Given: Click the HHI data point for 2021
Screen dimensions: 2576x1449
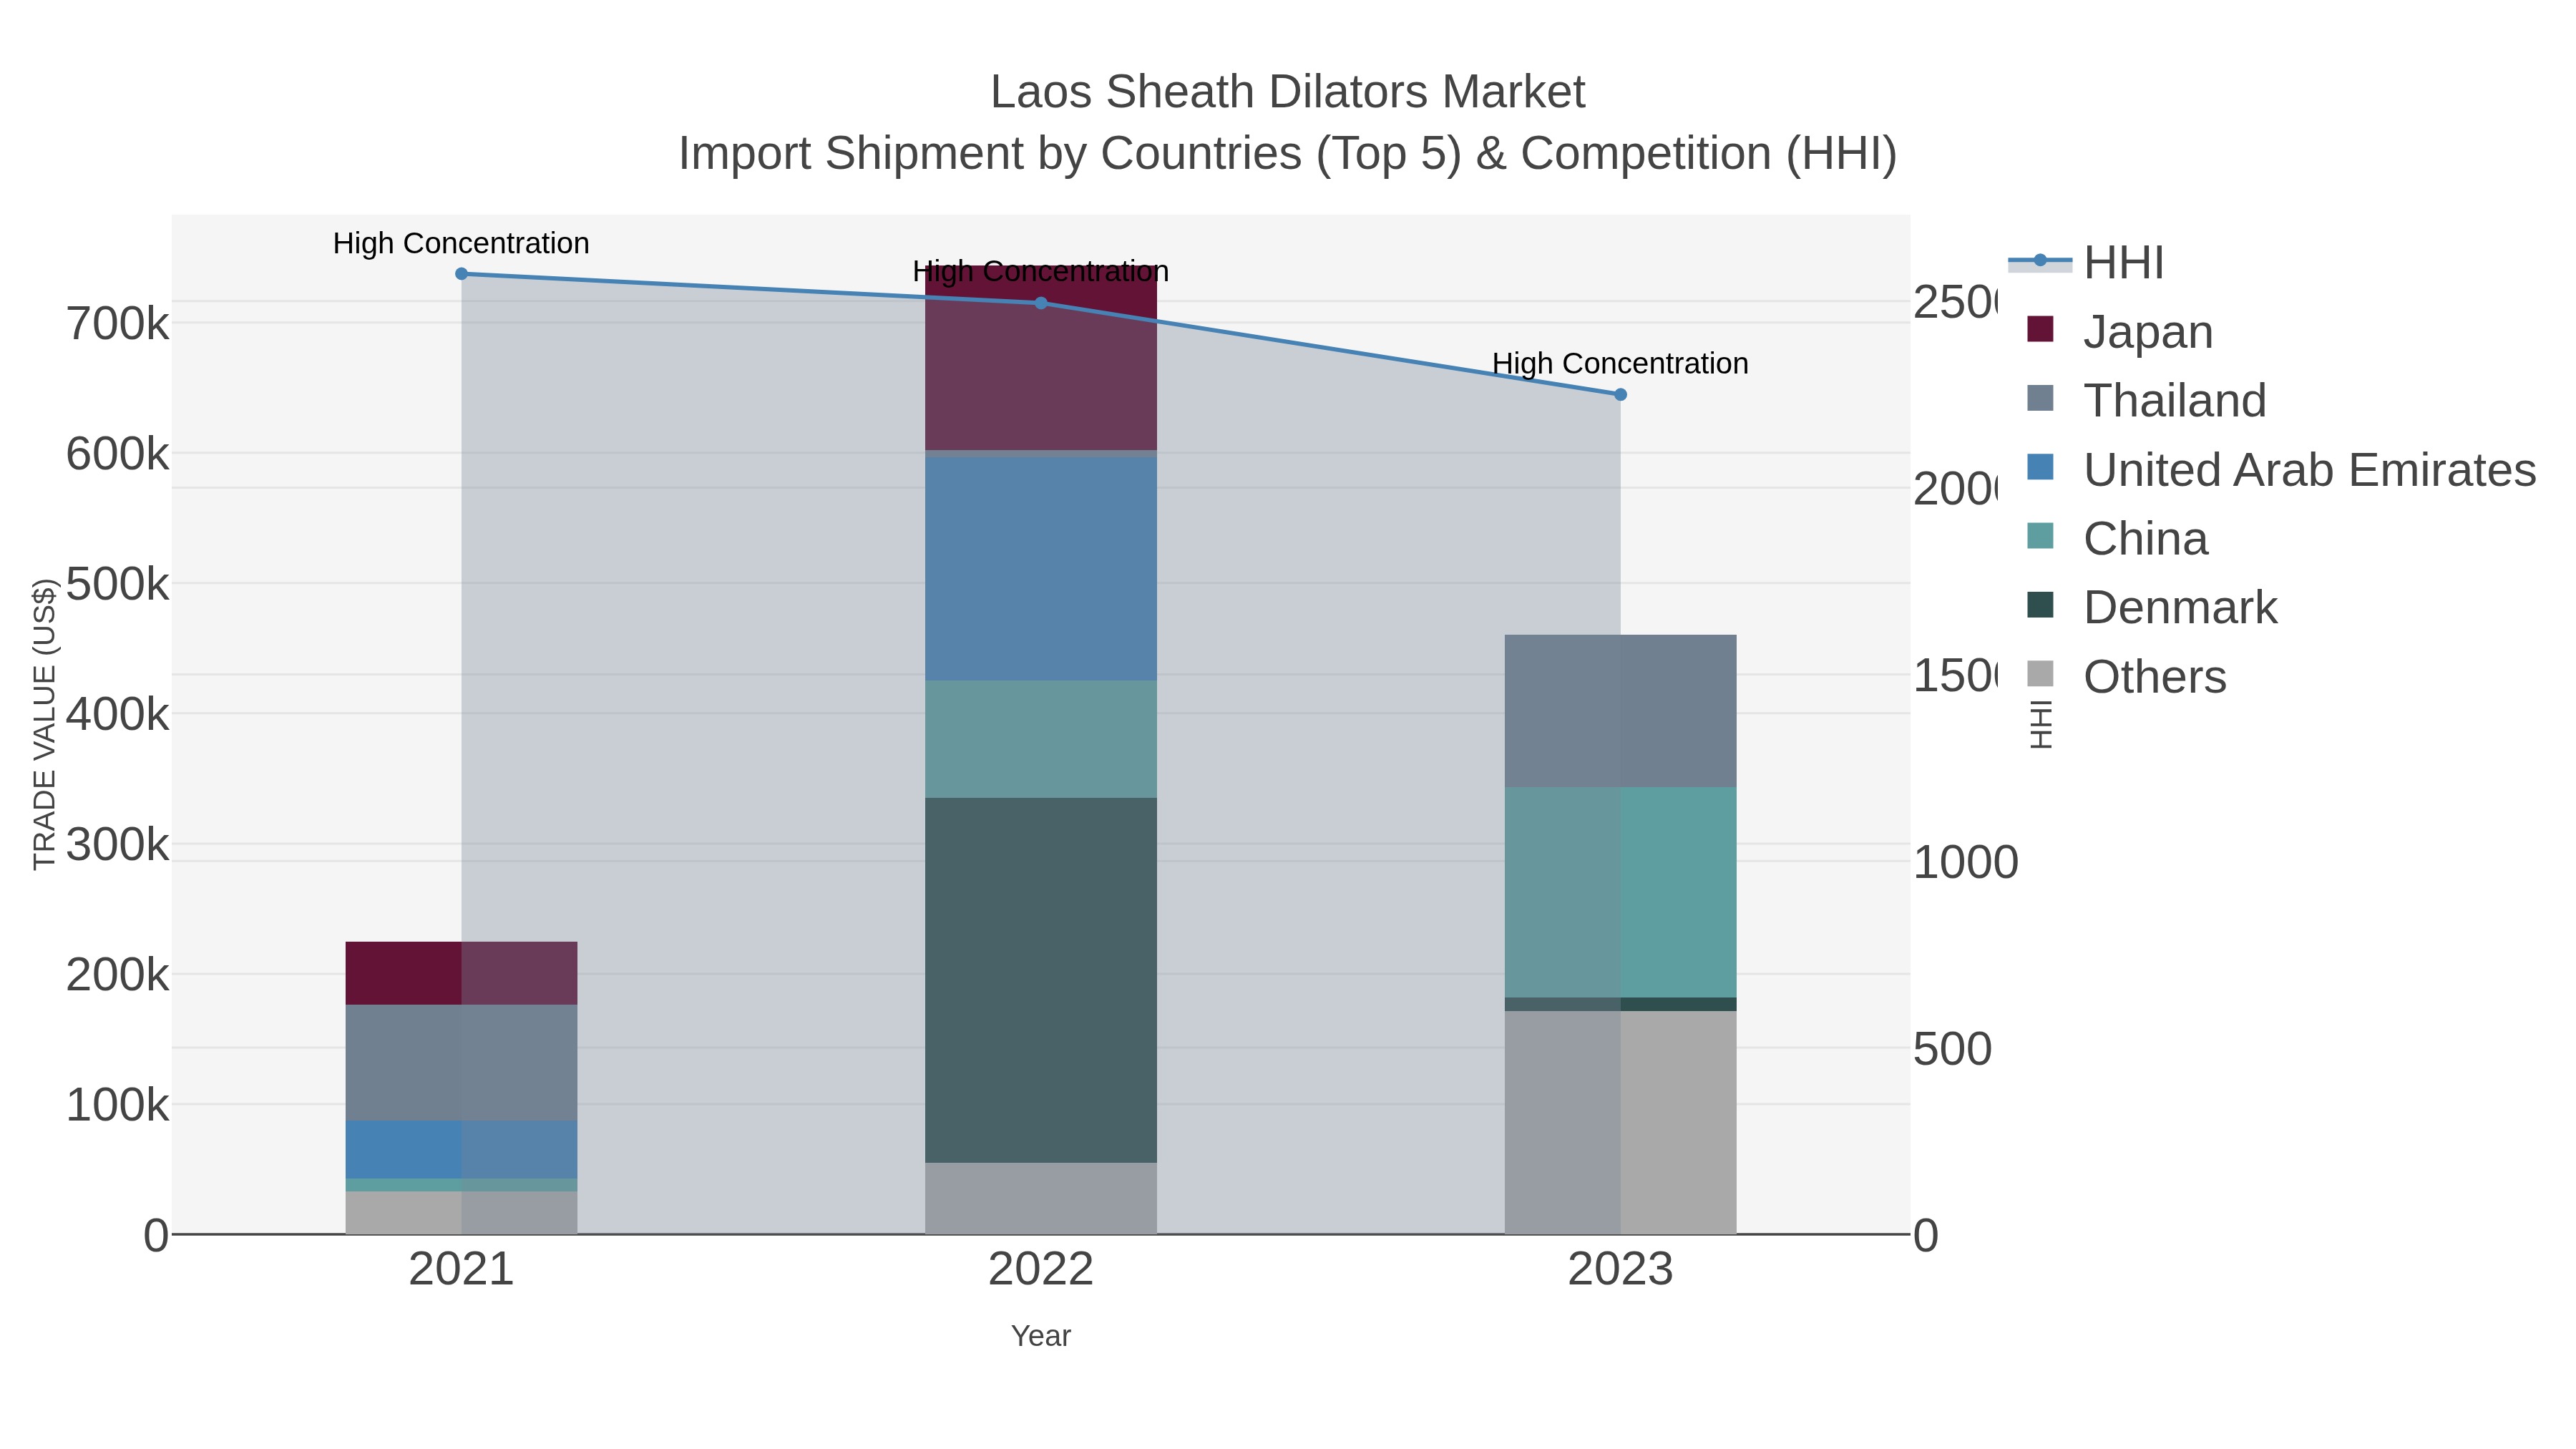Looking at the screenshot, I should (x=461, y=274).
